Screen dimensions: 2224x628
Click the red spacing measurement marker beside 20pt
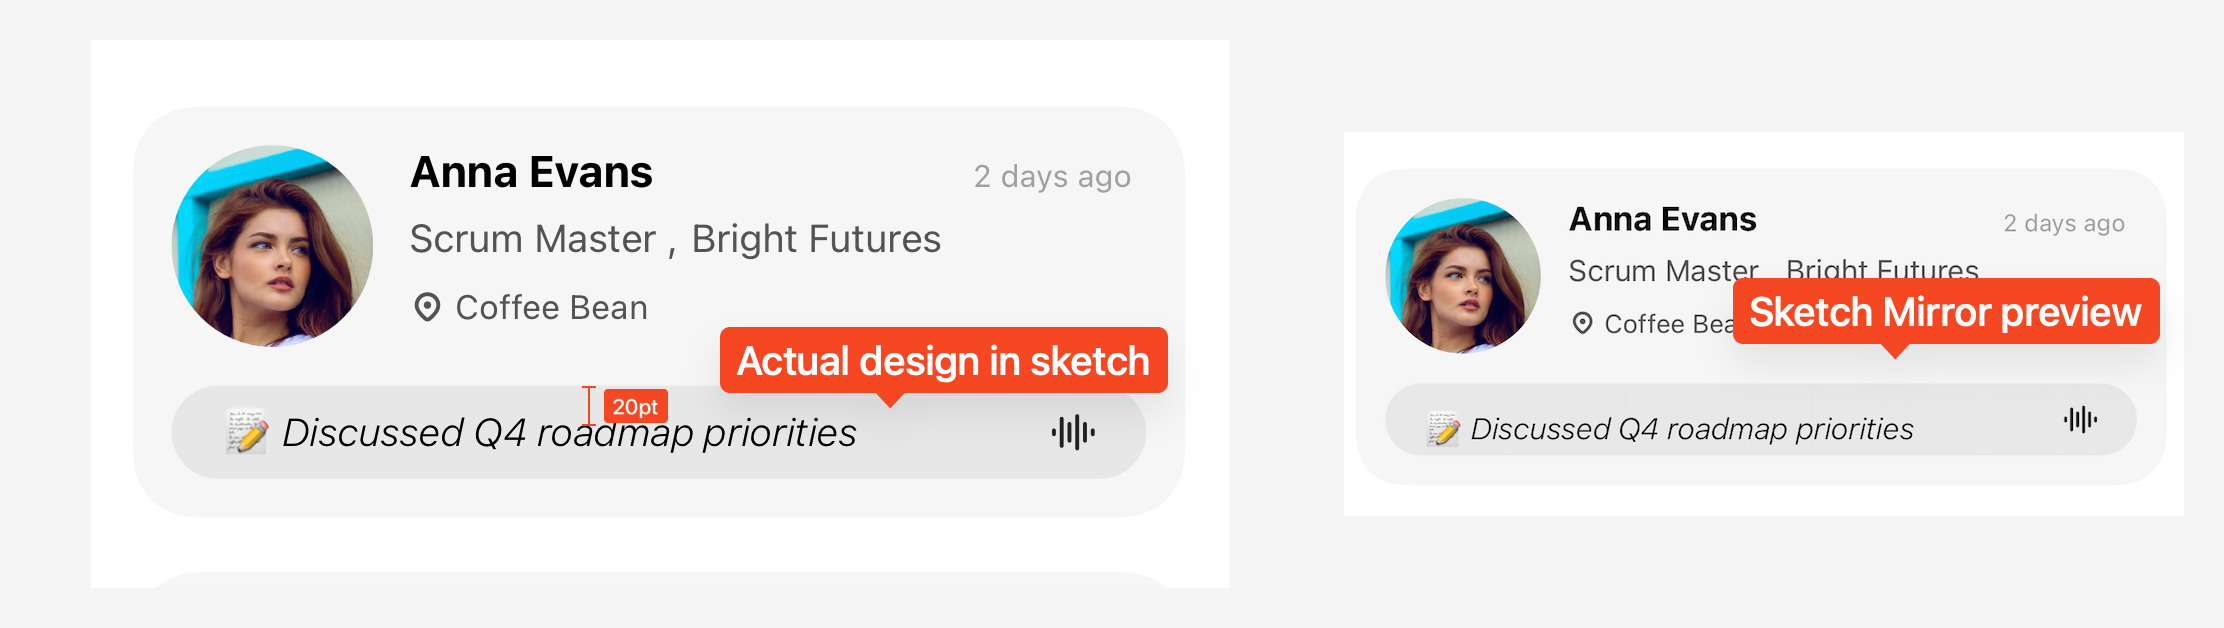589,406
